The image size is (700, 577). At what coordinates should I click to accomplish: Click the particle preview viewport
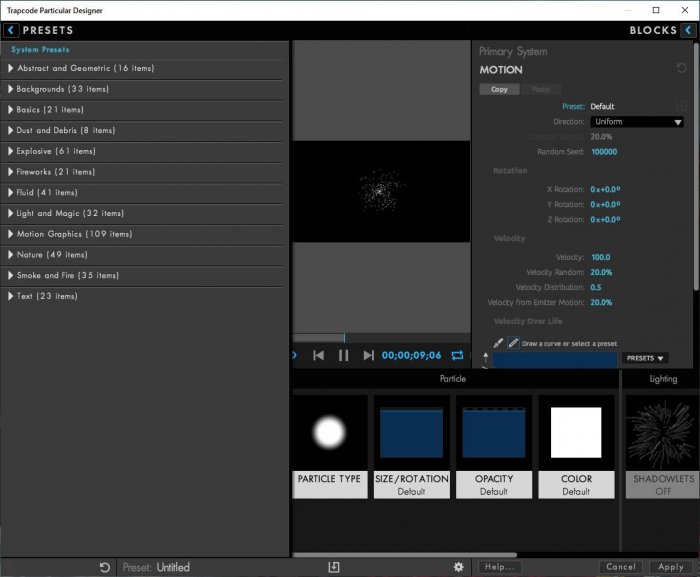click(381, 192)
